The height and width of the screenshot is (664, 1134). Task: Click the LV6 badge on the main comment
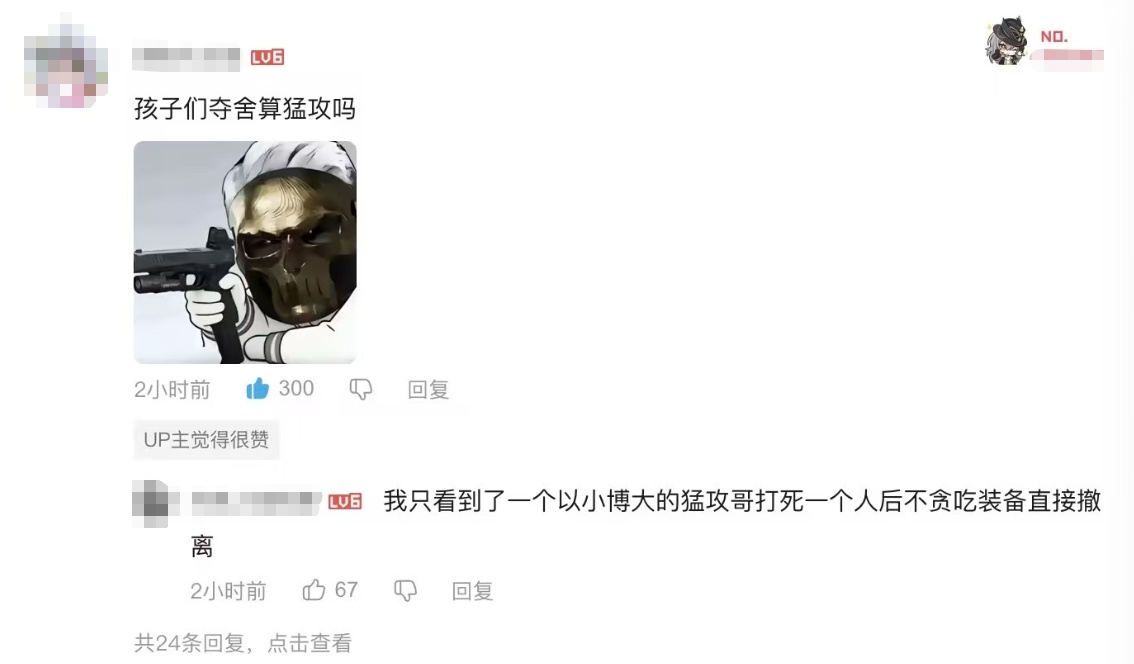[x=268, y=57]
